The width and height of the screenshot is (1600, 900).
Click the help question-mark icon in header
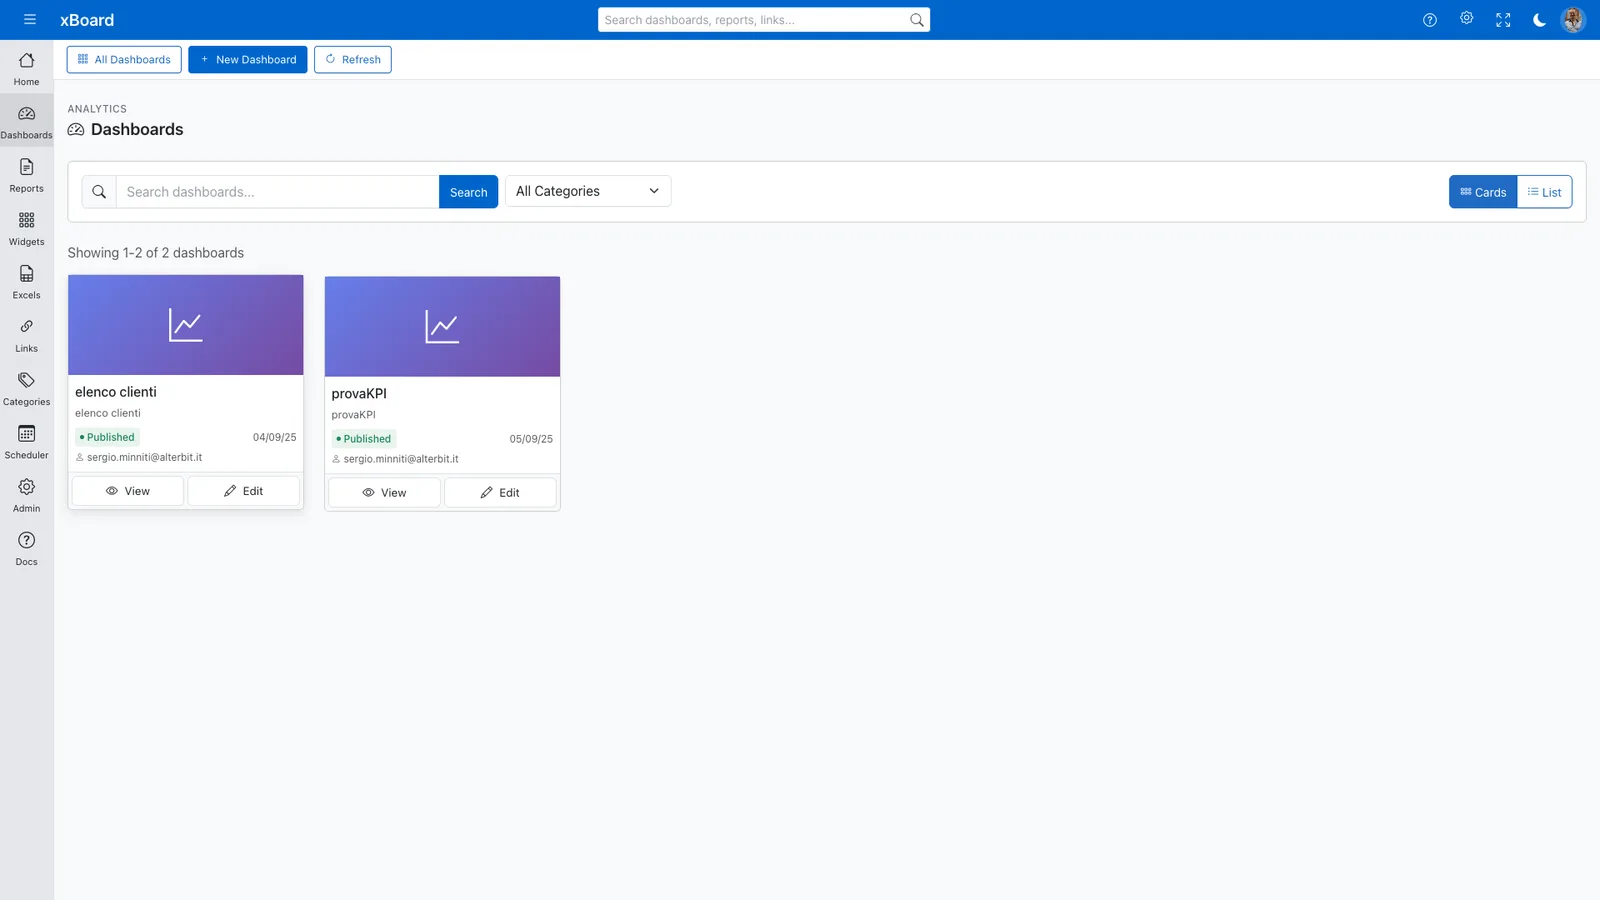click(1430, 20)
